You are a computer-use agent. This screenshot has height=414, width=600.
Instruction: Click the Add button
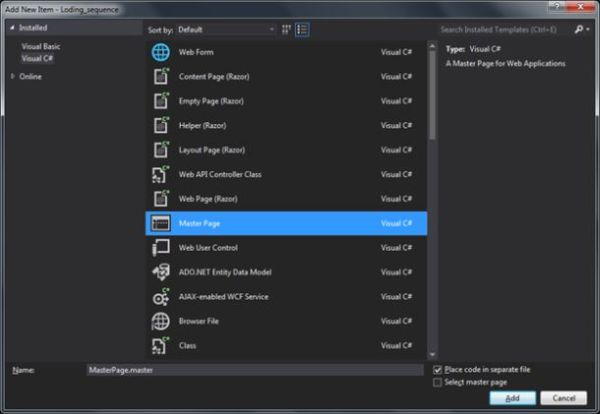[x=512, y=398]
